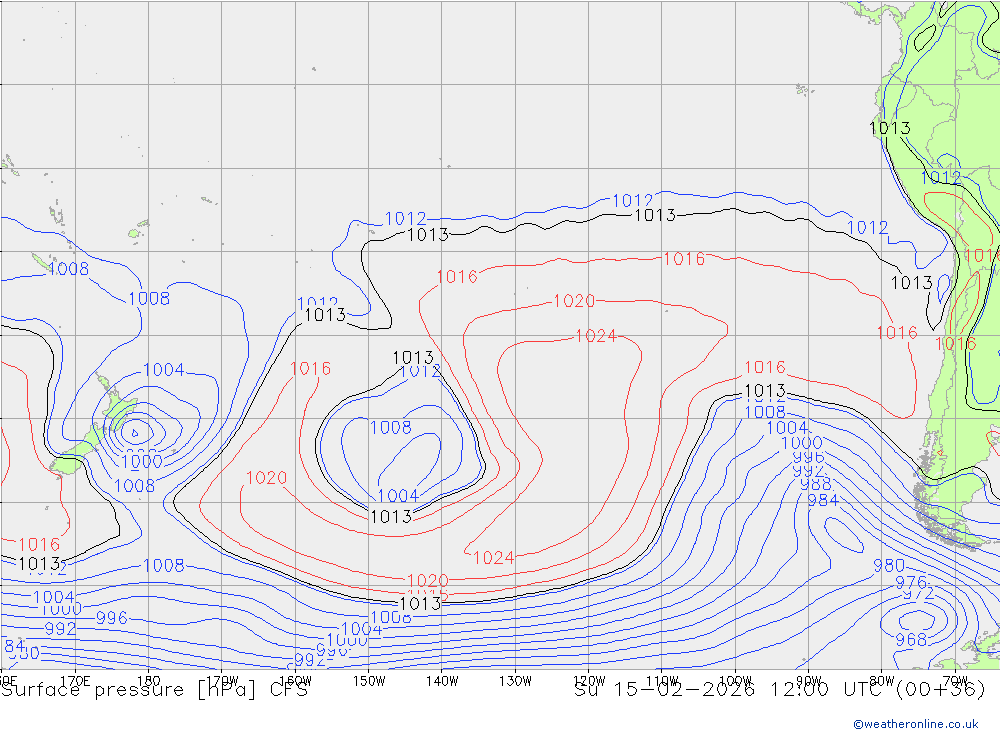Click the 180 longitude axis label
1000x733 pixels.
(x=148, y=681)
